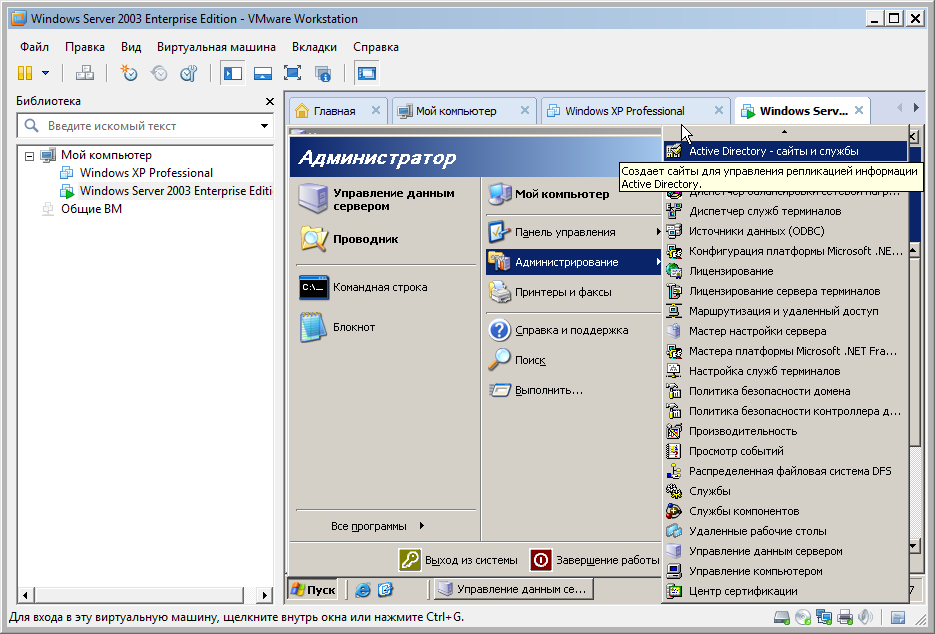935x634 pixels.
Task: Enter full screen mode icon
Action: (x=293, y=73)
